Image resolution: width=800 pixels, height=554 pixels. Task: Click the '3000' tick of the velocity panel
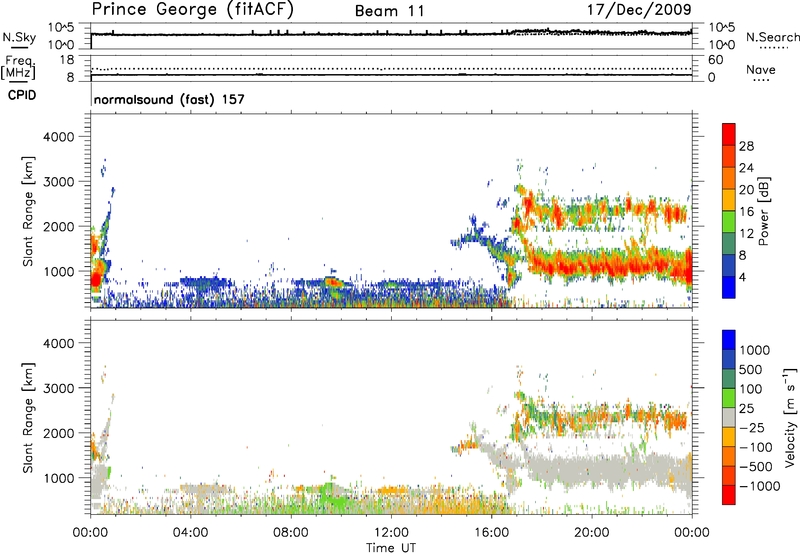(58, 388)
